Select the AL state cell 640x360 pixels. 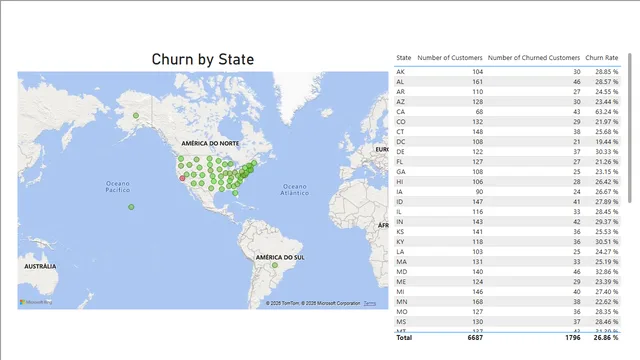coord(400,82)
